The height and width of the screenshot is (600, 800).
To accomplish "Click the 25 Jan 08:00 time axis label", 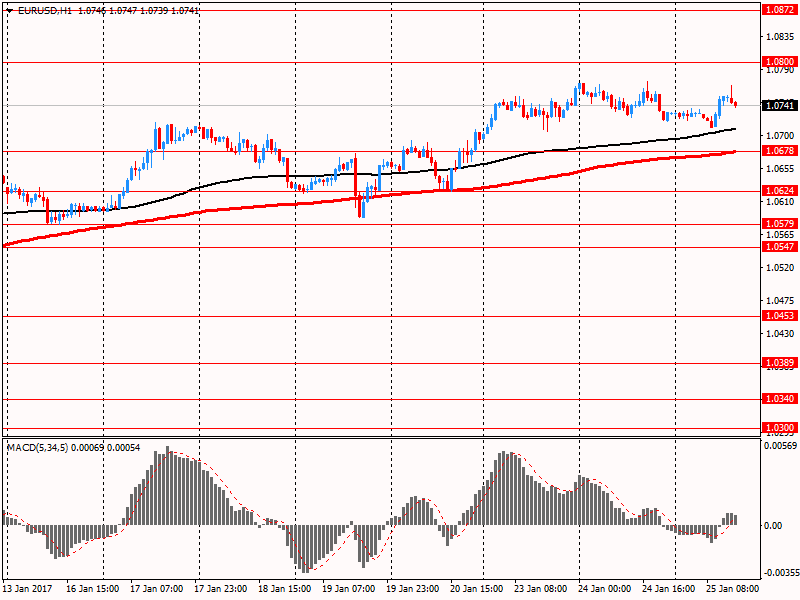I will [x=732, y=590].
